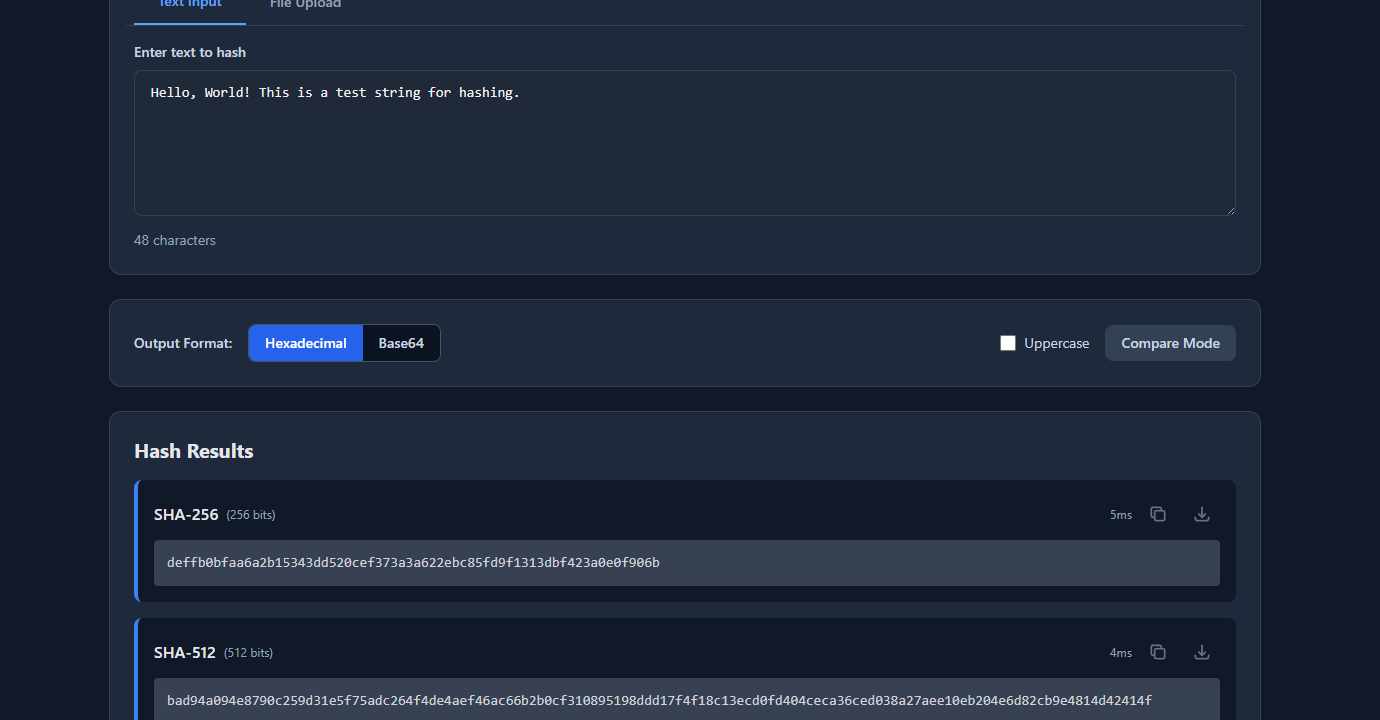The height and width of the screenshot is (720, 1380).
Task: Open Compare Mode
Action: [x=1170, y=343]
